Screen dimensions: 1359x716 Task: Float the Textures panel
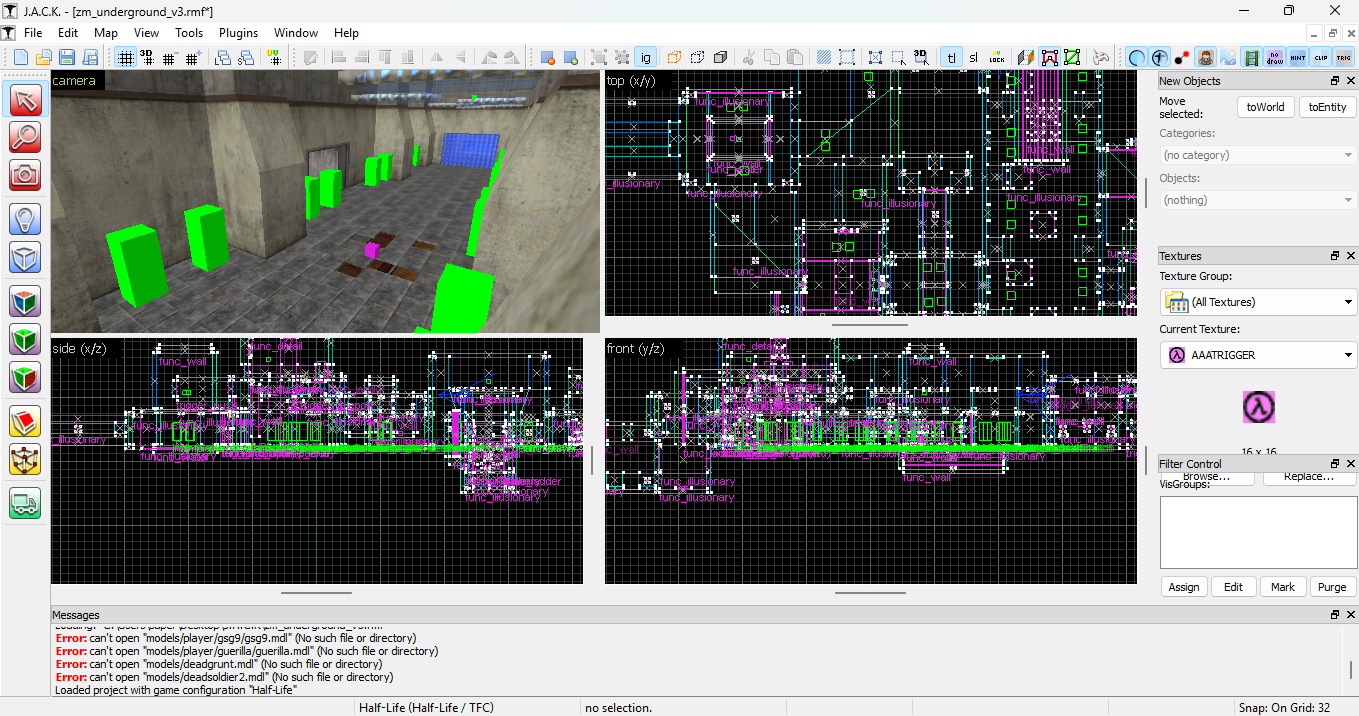[1335, 256]
